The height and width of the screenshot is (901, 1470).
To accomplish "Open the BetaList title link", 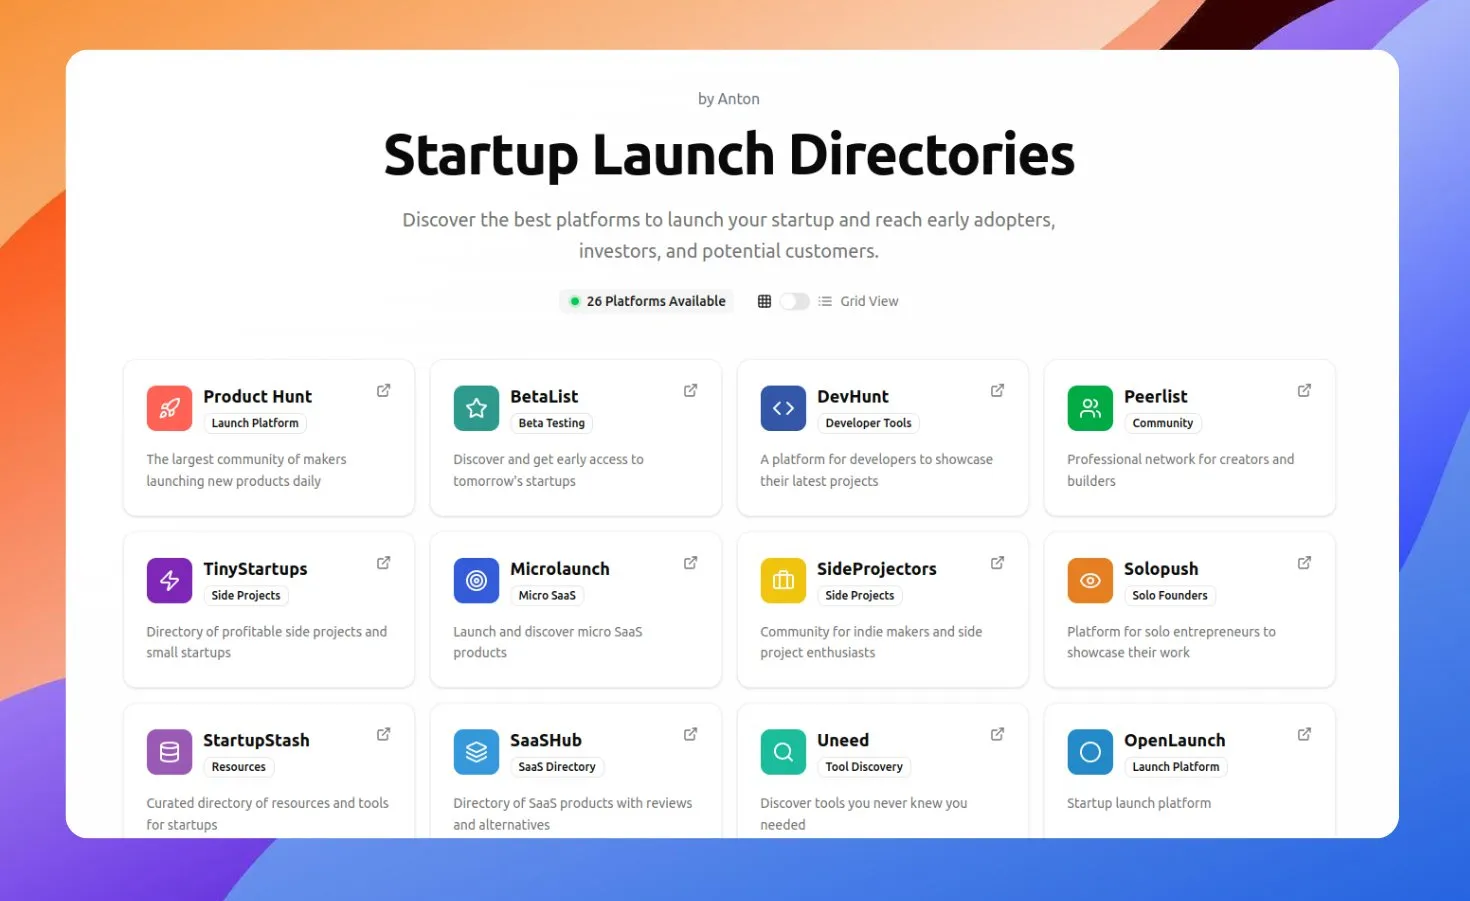I will 544,396.
